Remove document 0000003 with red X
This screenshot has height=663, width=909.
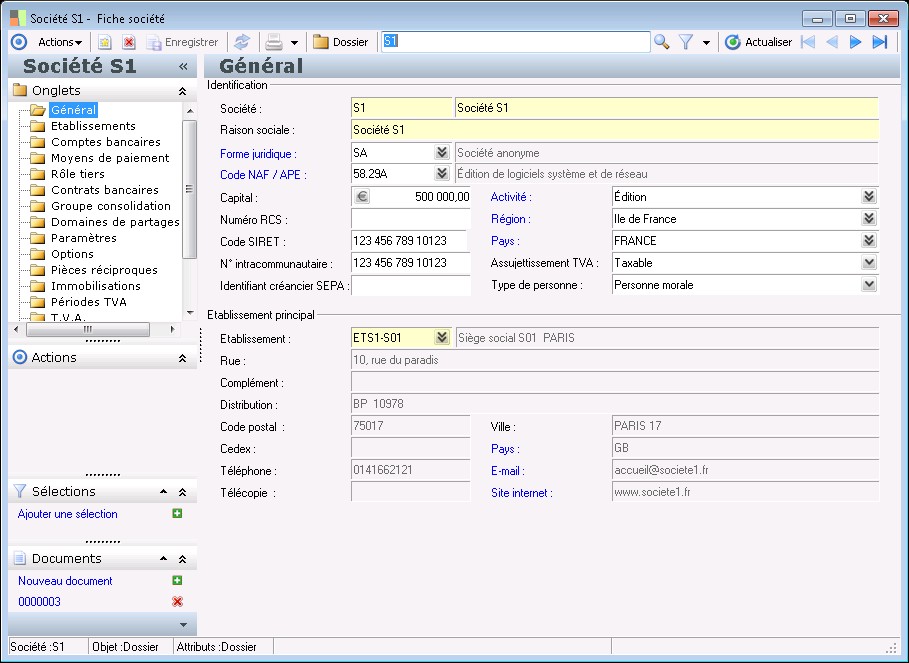(x=177, y=602)
